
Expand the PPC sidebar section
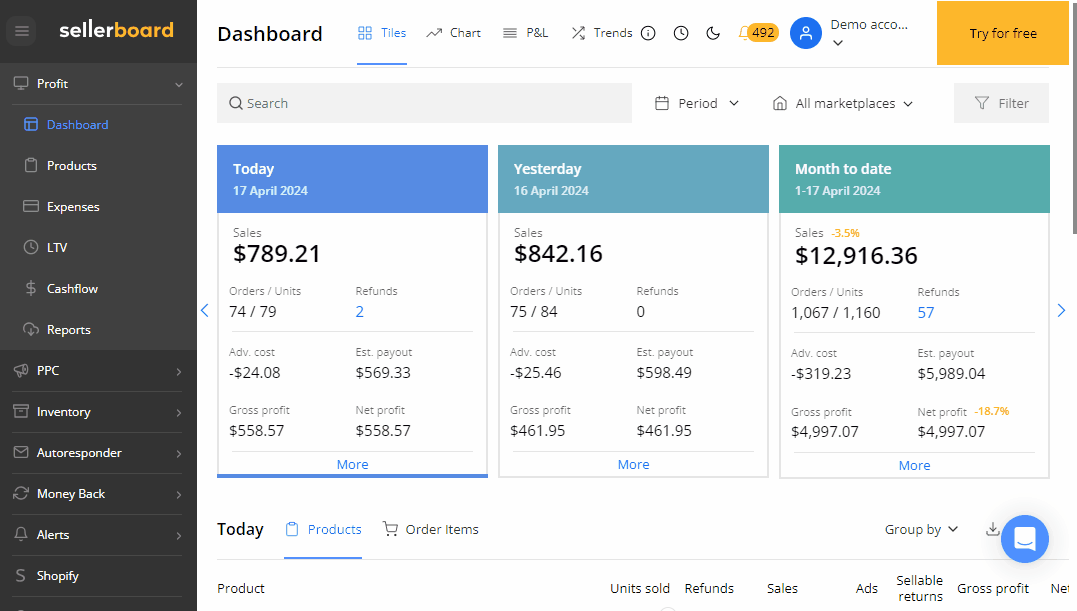pos(98,371)
